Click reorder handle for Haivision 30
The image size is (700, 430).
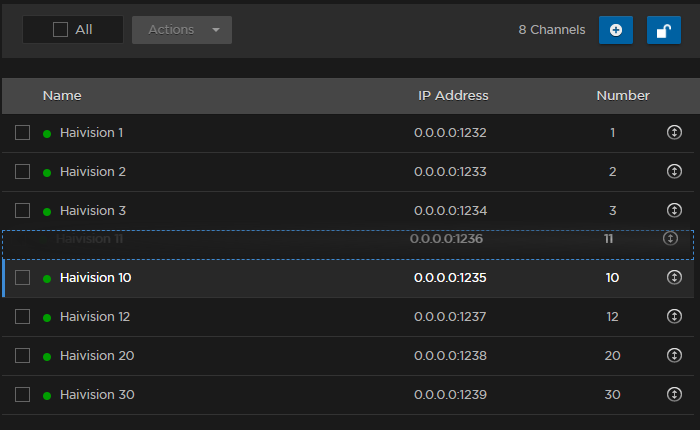pos(674,394)
